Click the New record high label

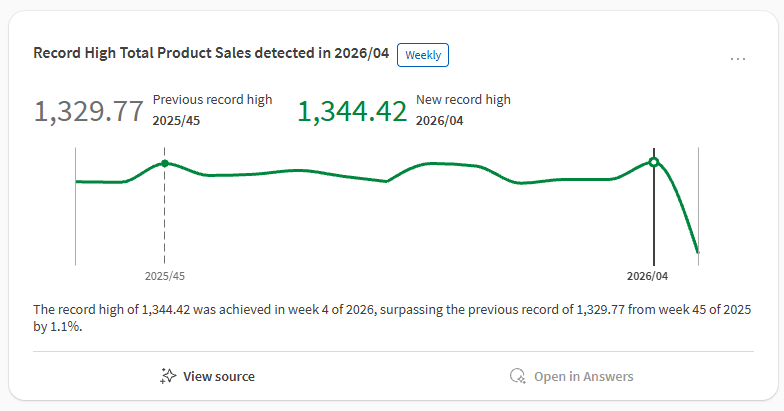click(x=463, y=100)
